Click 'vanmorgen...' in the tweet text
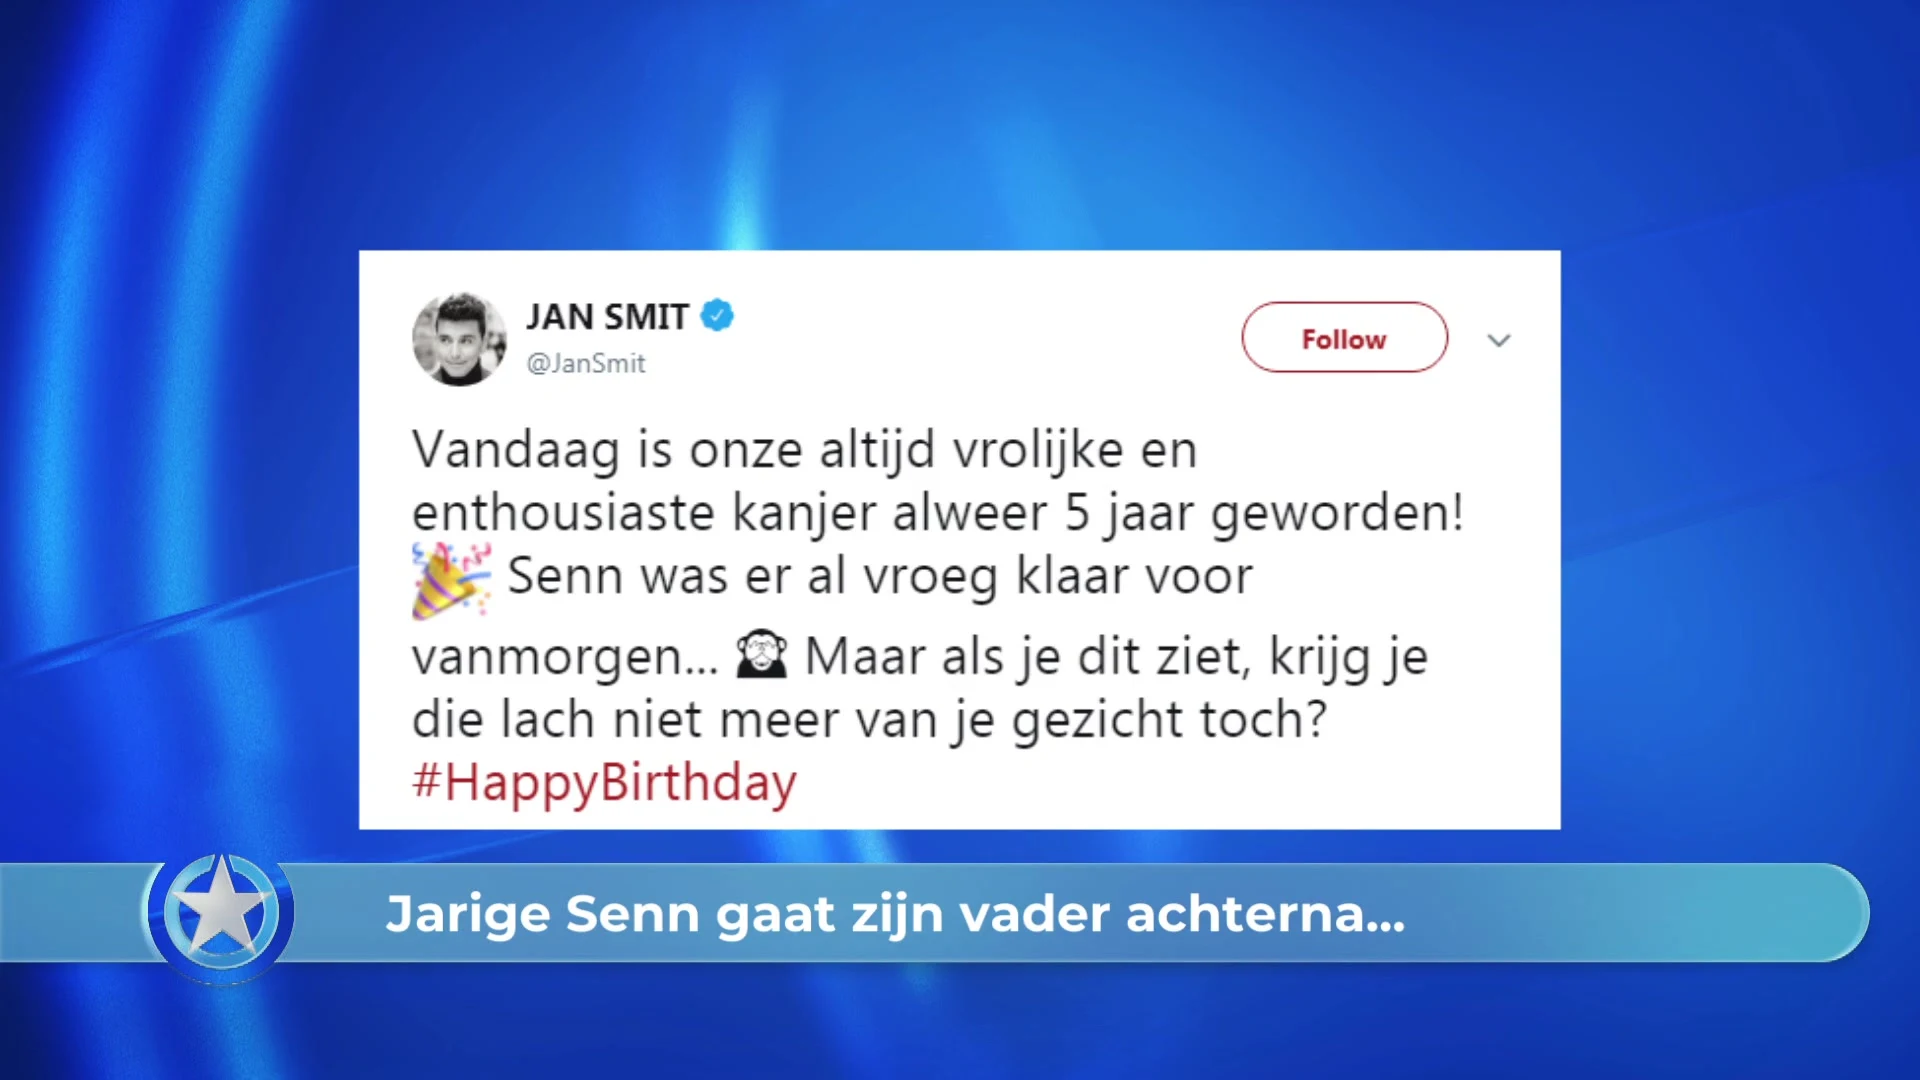 [x=565, y=658]
